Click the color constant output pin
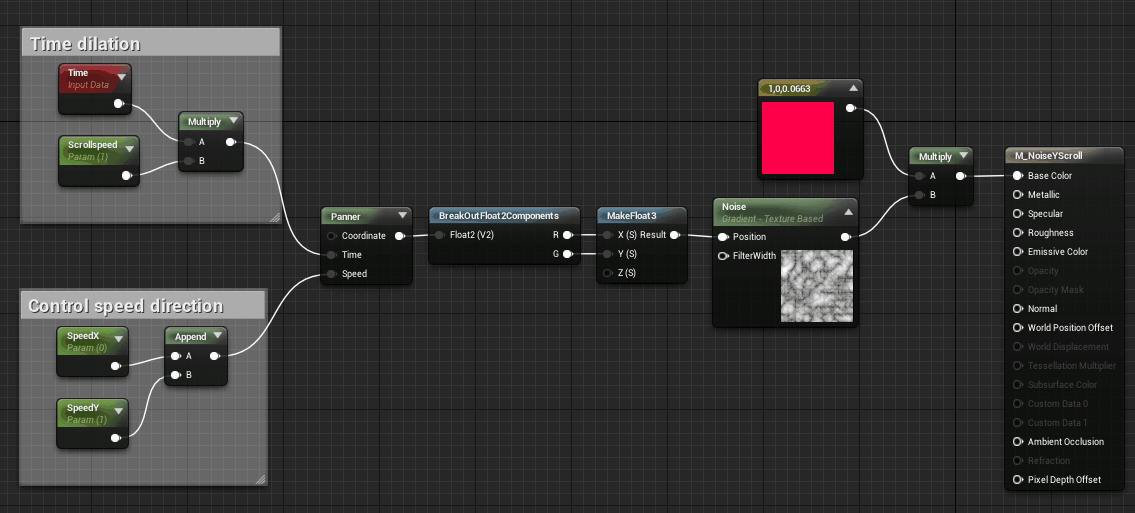The image size is (1135, 513). [851, 109]
